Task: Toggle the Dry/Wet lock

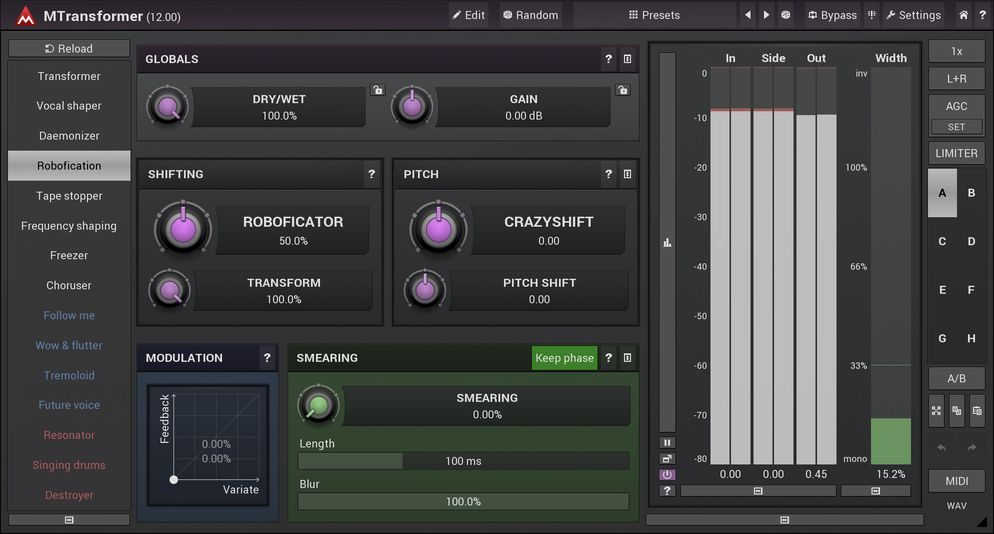Action: coord(378,90)
